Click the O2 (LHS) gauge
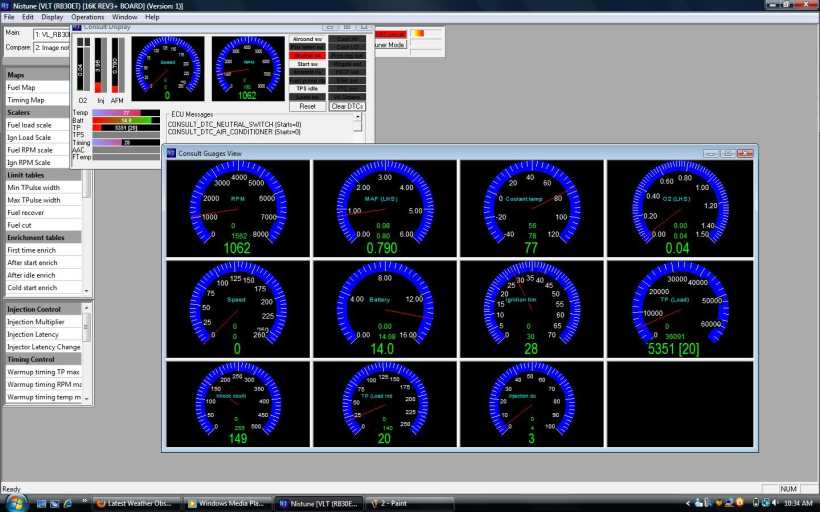 (x=679, y=207)
